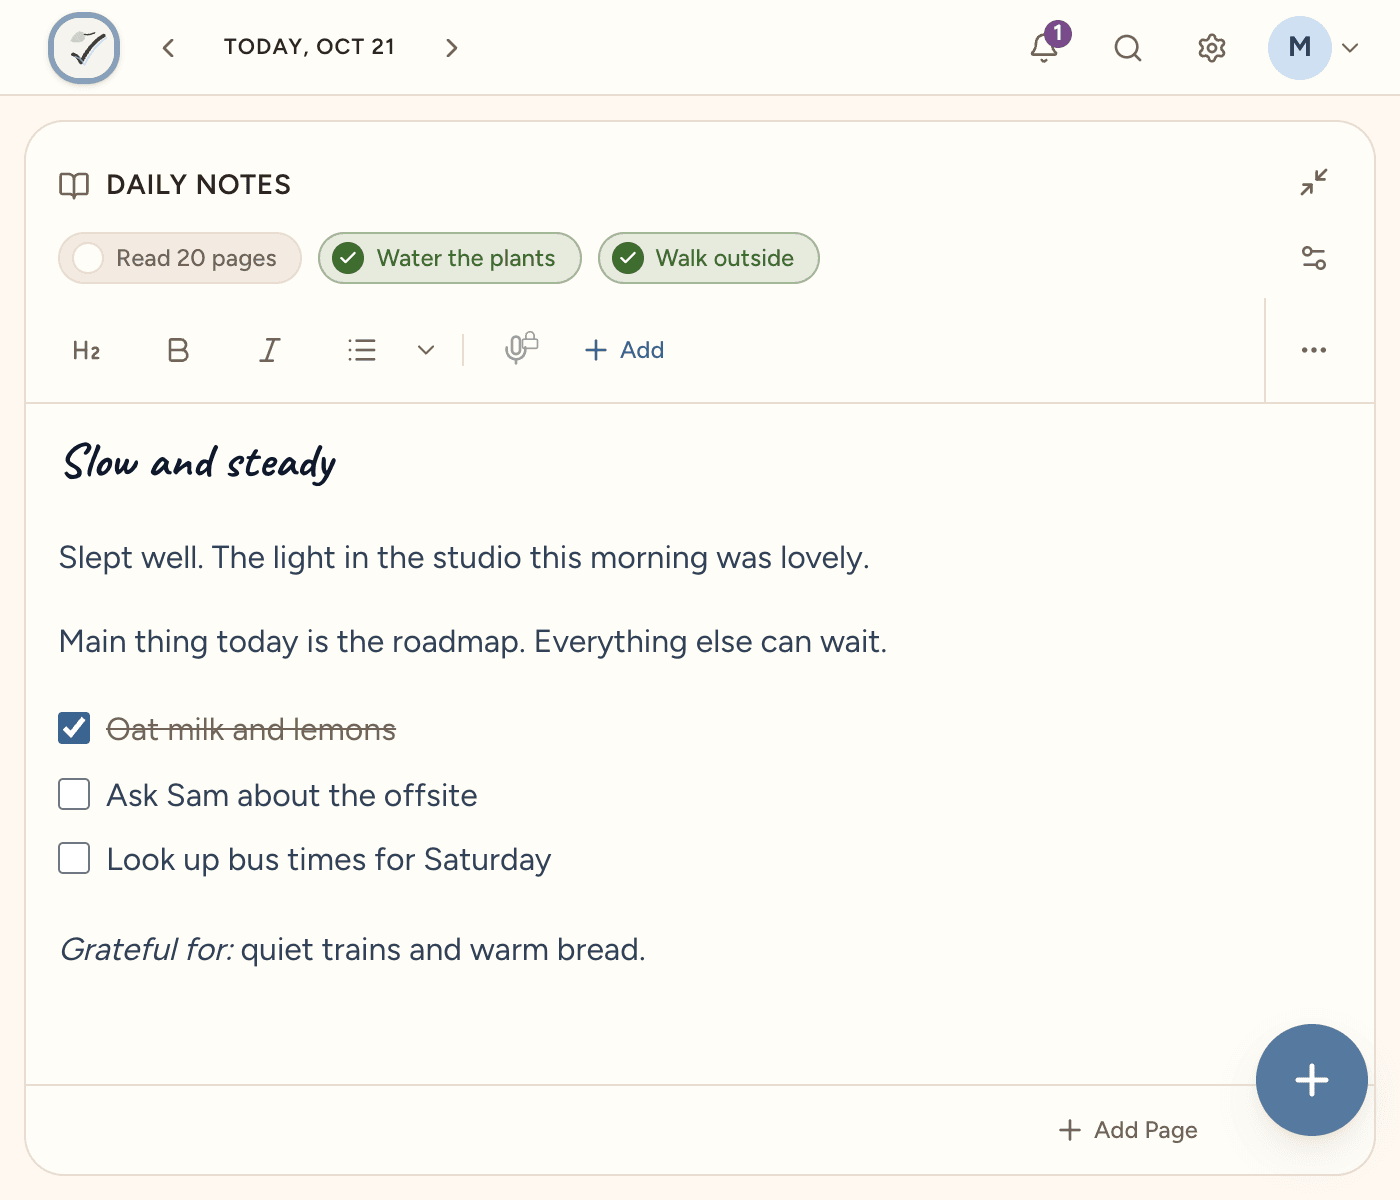Go to the next day
This screenshot has width=1400, height=1200.
tap(451, 48)
